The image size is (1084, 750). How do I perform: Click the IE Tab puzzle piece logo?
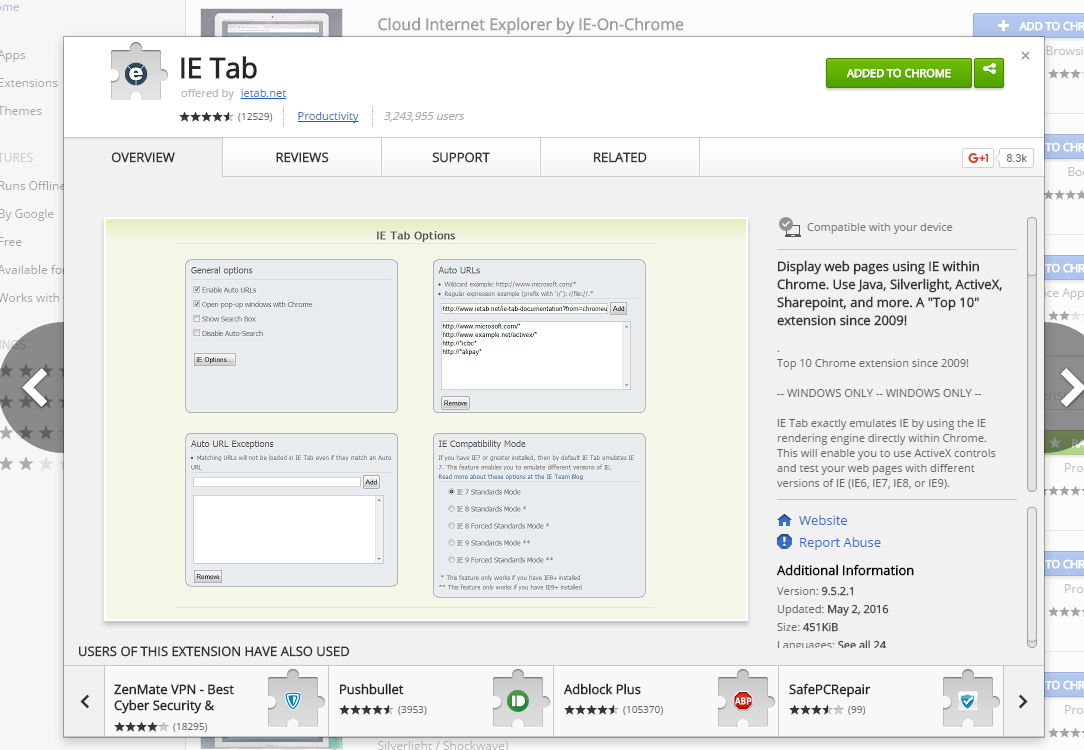[139, 73]
